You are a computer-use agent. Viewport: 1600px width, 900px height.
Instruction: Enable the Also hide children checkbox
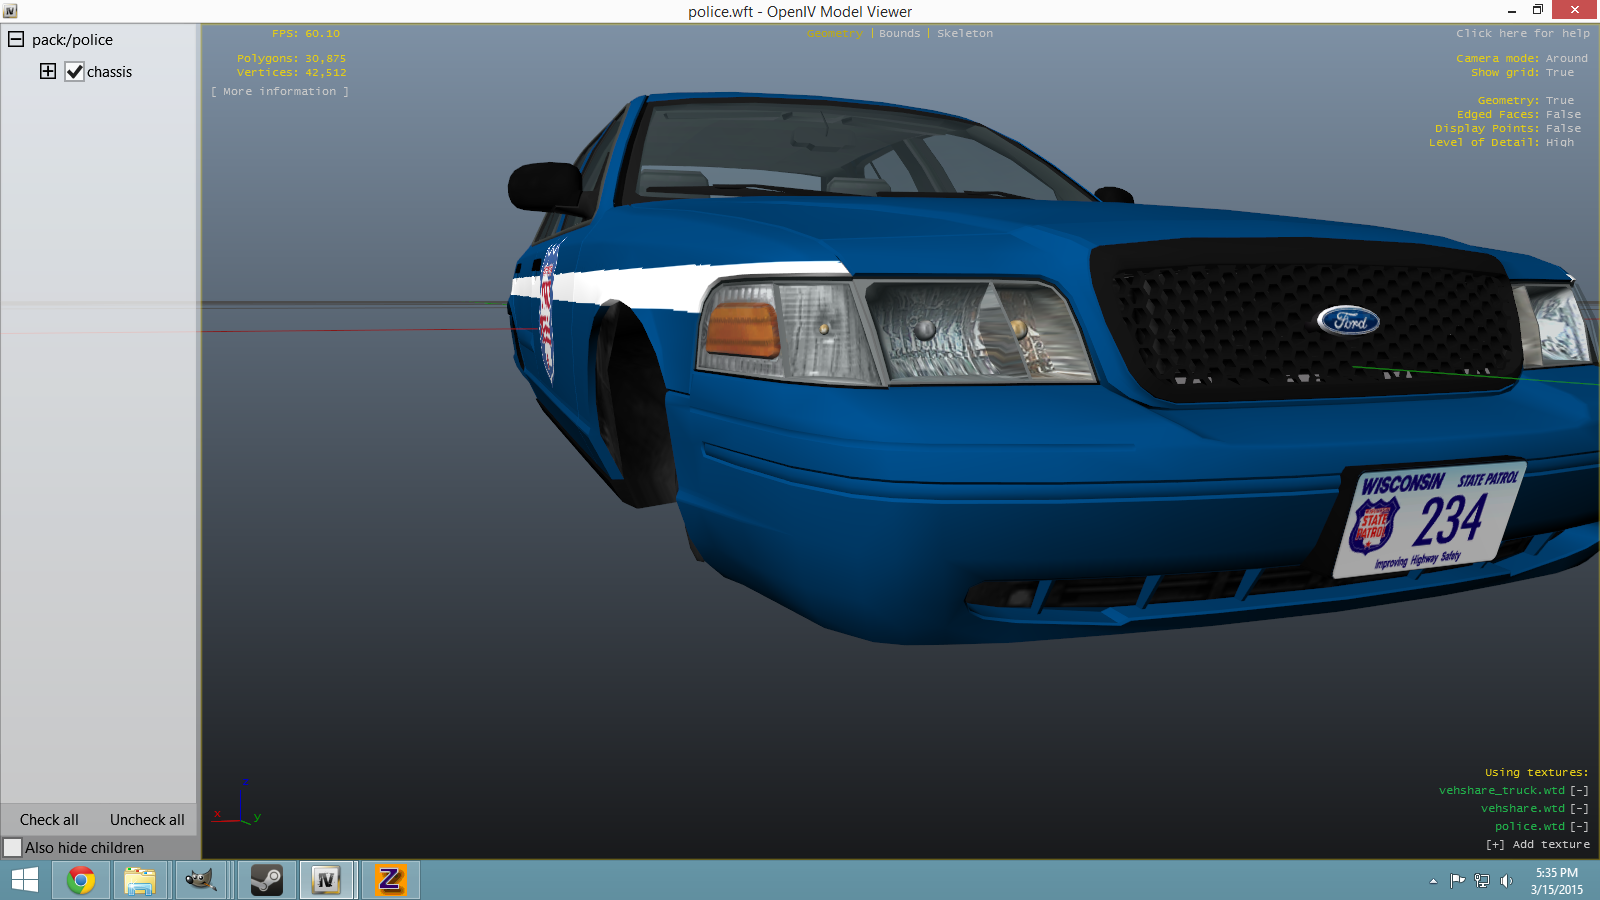[x=13, y=848]
